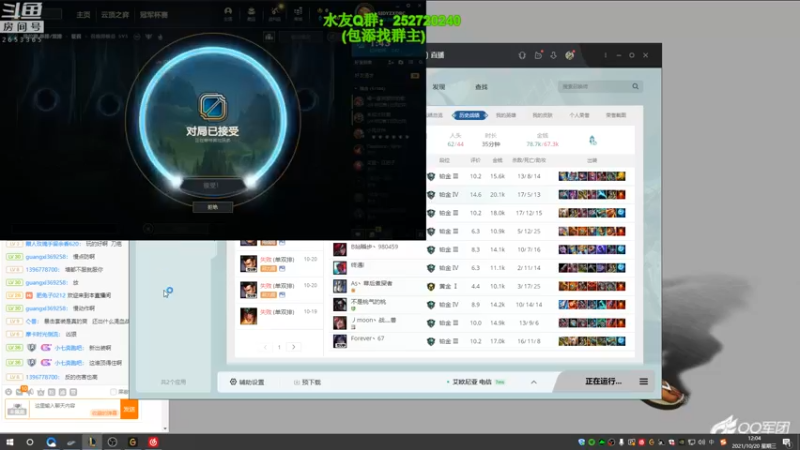Screen dimensions: 800x450
Task: Open the notification center on taskbar
Action: click(787, 442)
